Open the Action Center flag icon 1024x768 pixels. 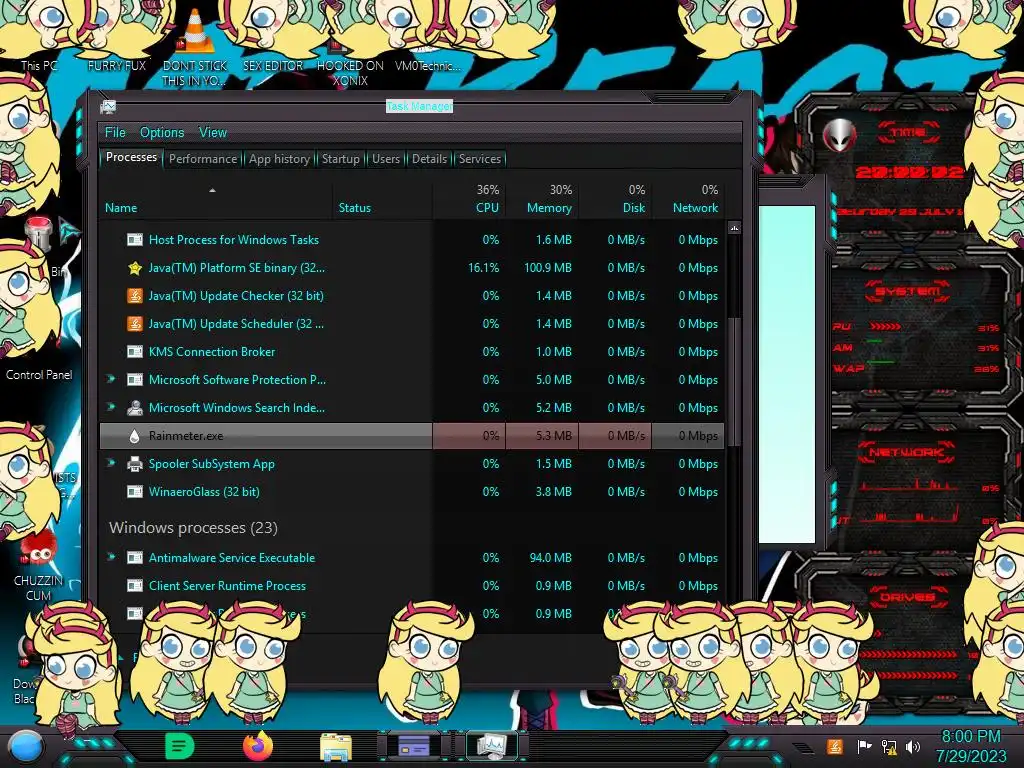pyautogui.click(x=863, y=746)
